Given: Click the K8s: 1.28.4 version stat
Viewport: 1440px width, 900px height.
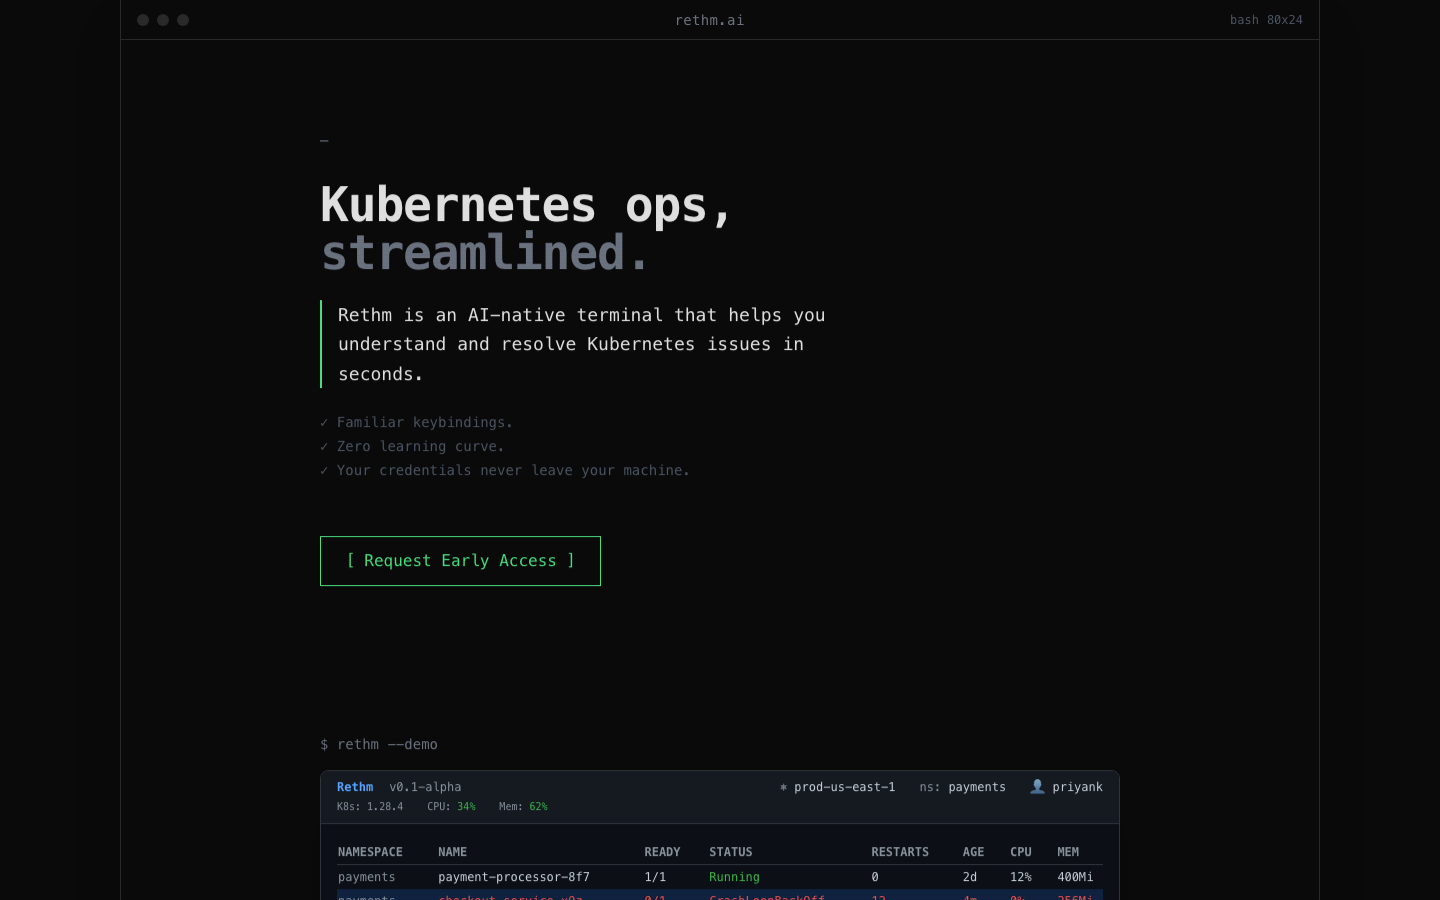Looking at the screenshot, I should 370,807.
